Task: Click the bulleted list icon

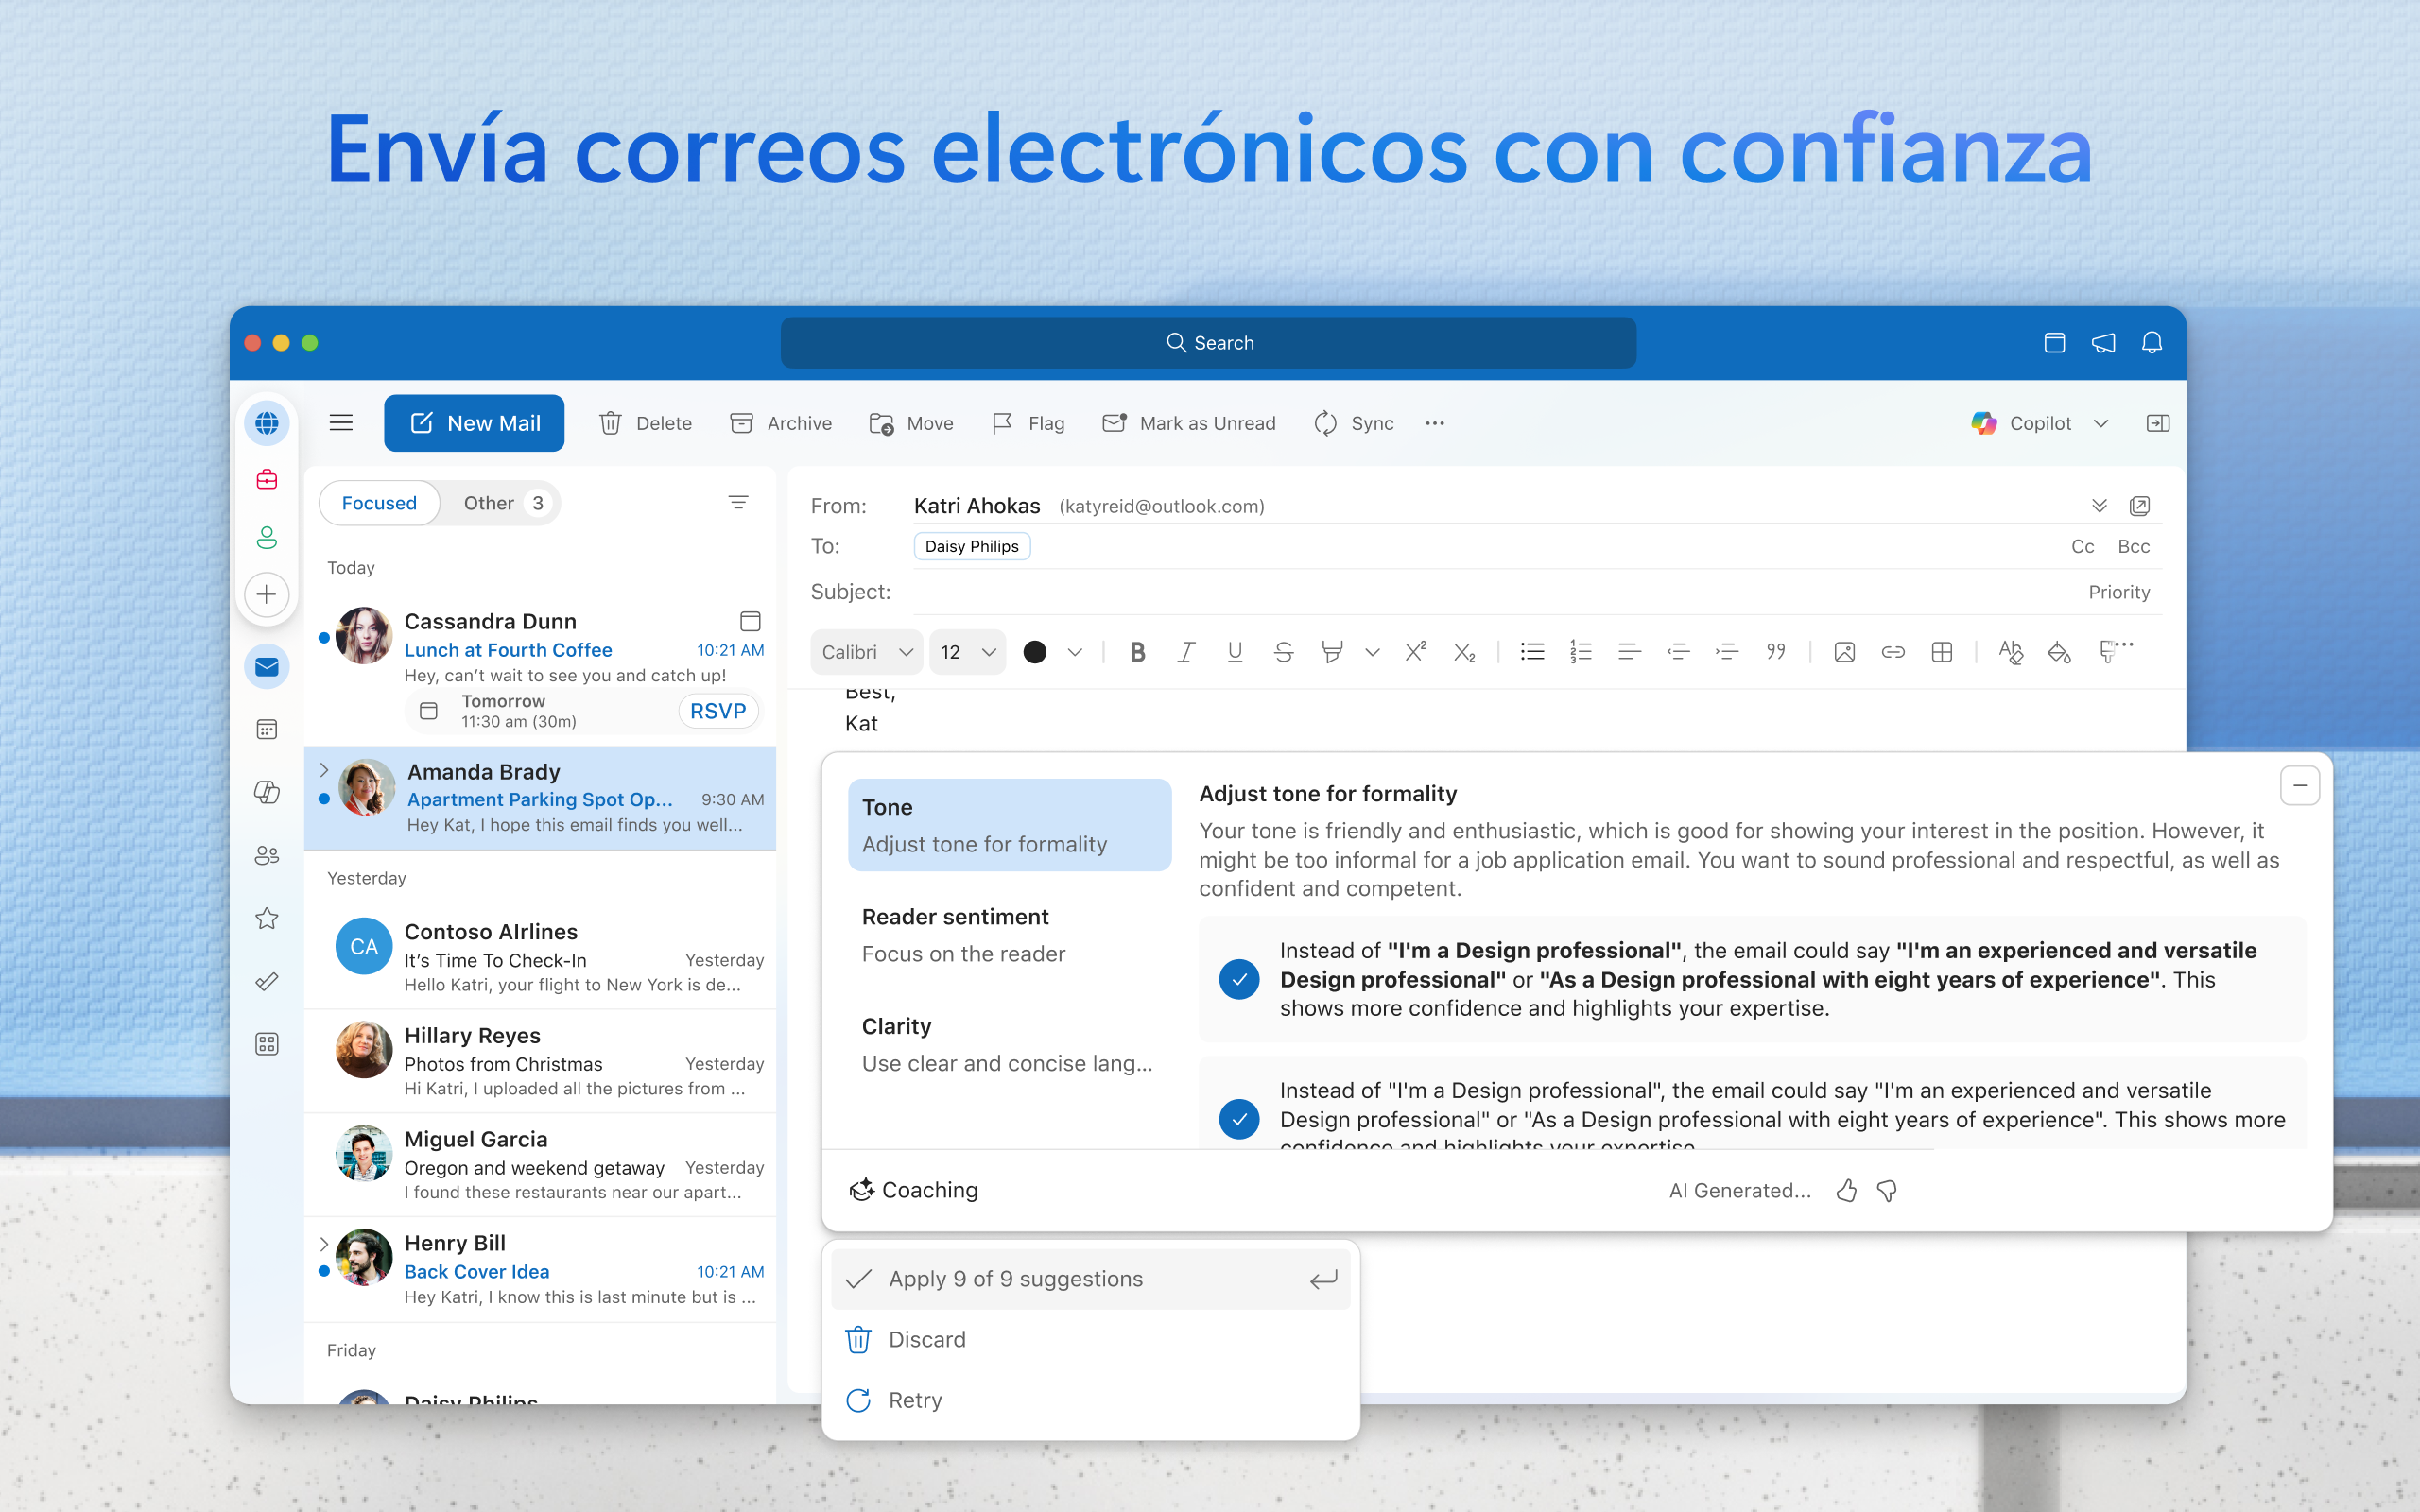Action: pyautogui.click(x=1532, y=652)
